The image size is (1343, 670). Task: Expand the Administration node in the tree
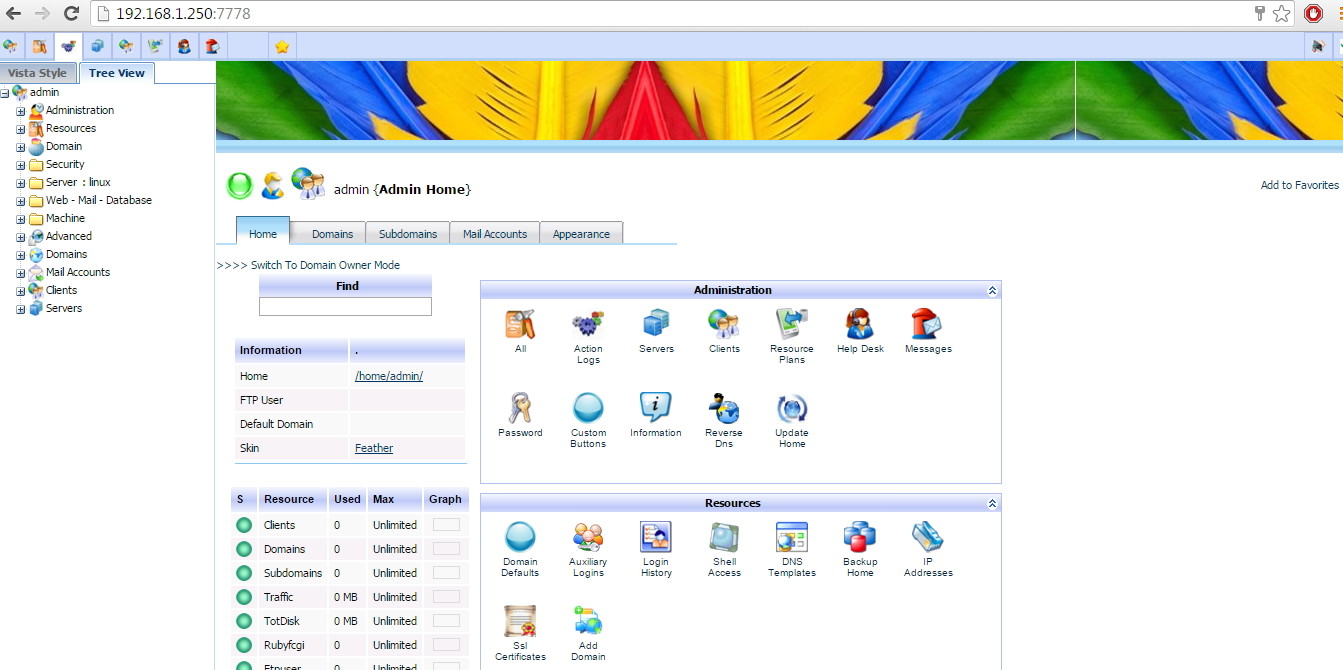pyautogui.click(x=20, y=111)
